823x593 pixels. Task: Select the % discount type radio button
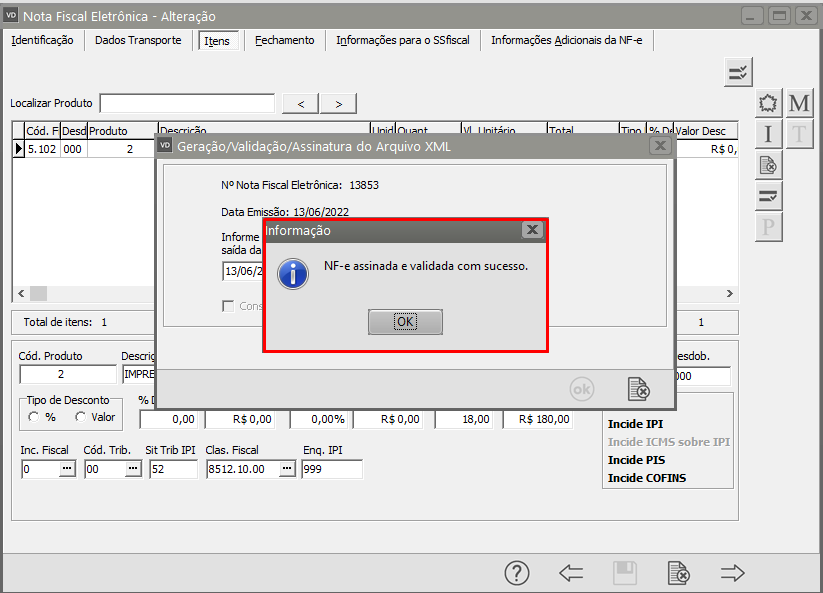coord(34,417)
